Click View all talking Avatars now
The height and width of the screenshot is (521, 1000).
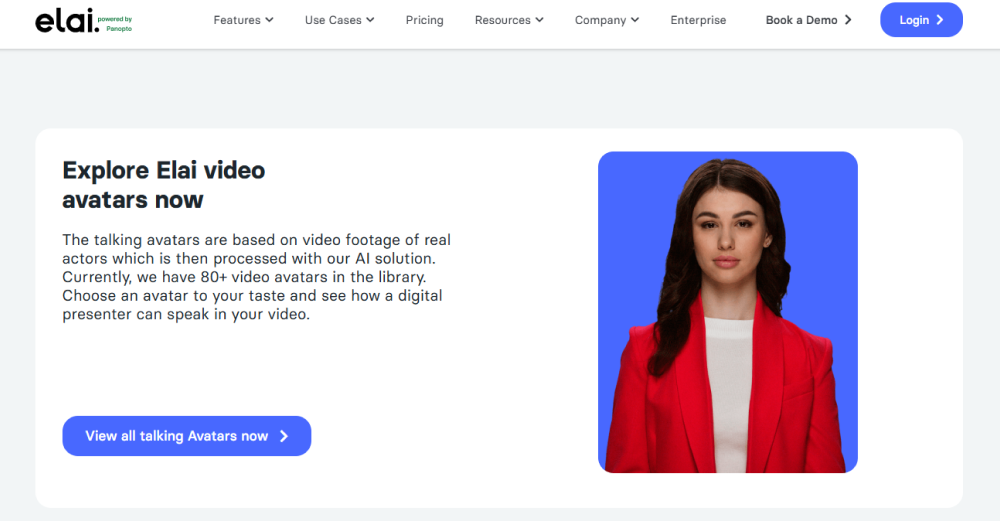(x=186, y=436)
